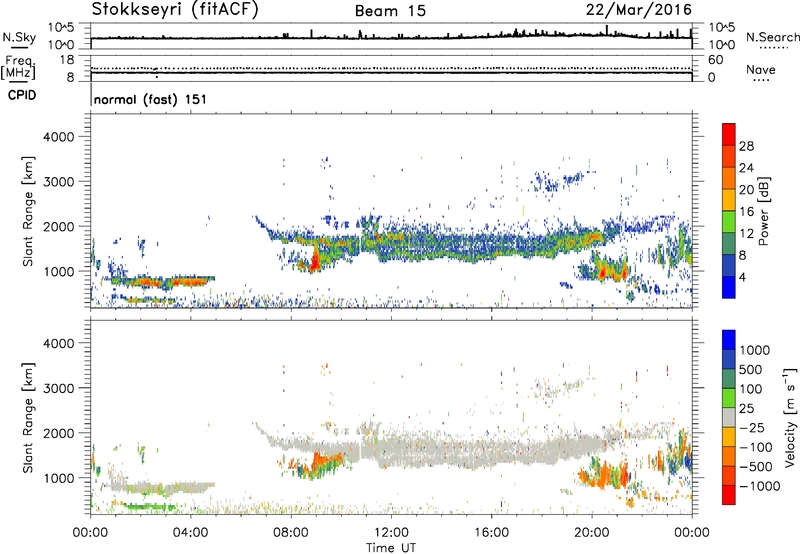Click the "20:00" time axis label
800x554 pixels.
pos(592,533)
